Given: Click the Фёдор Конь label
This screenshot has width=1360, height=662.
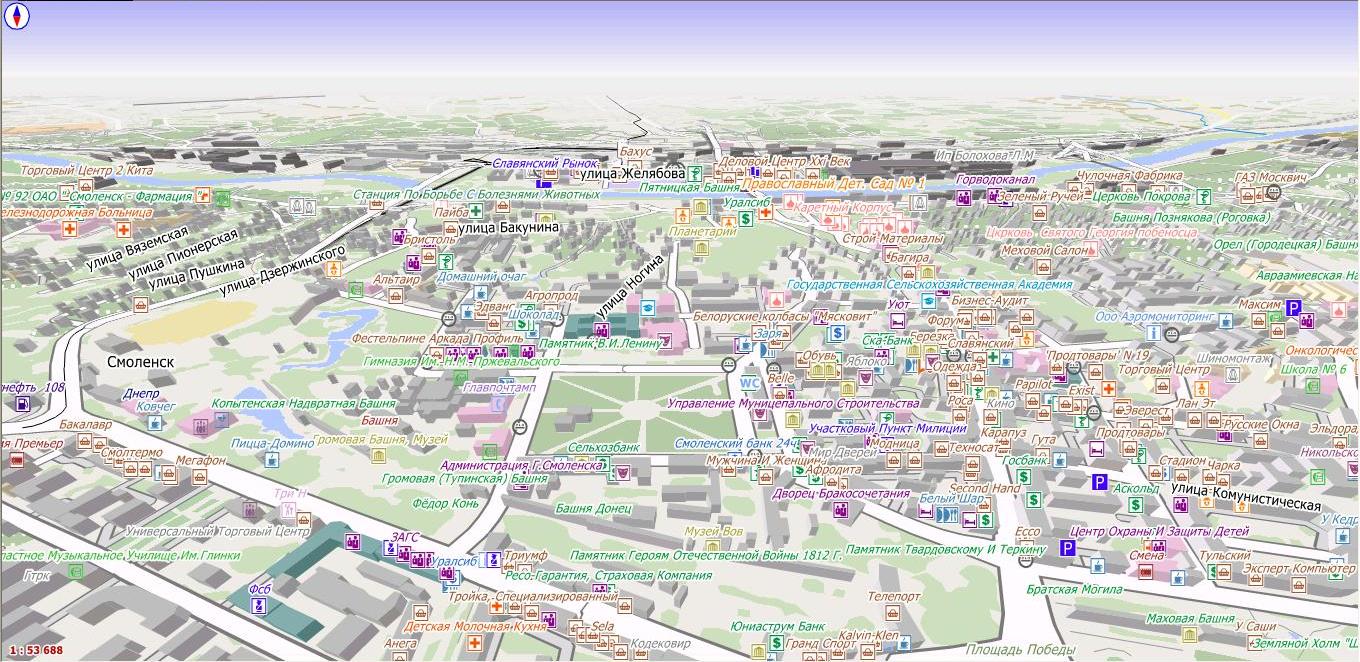Looking at the screenshot, I should coord(446,503).
